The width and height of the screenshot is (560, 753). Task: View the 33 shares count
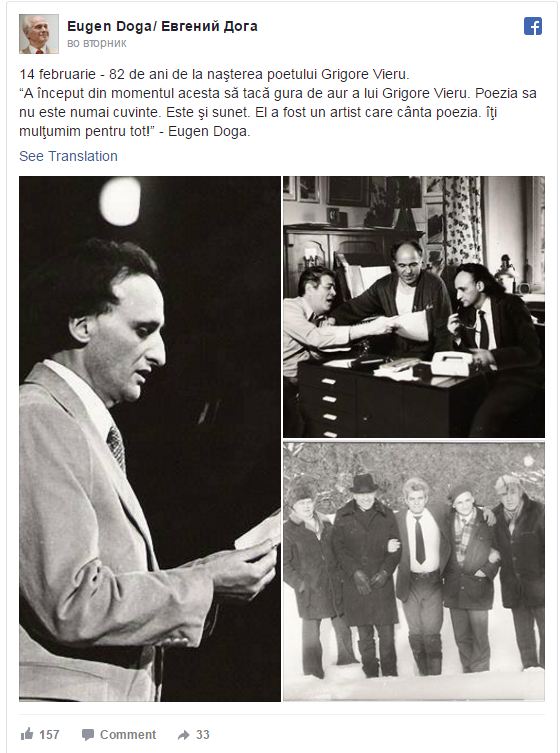(x=203, y=735)
